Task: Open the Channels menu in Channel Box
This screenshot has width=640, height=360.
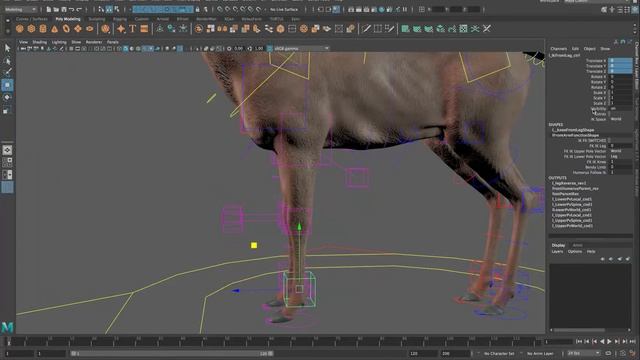Action: [558, 49]
